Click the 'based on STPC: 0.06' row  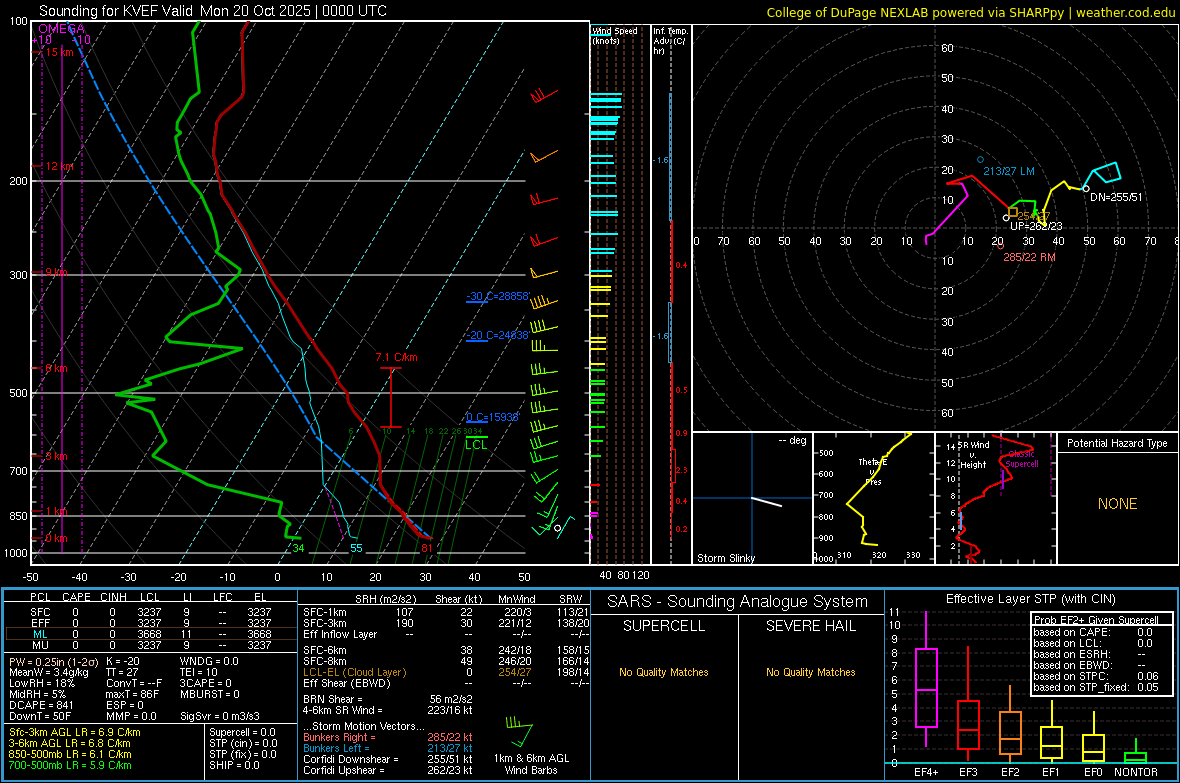1096,676
